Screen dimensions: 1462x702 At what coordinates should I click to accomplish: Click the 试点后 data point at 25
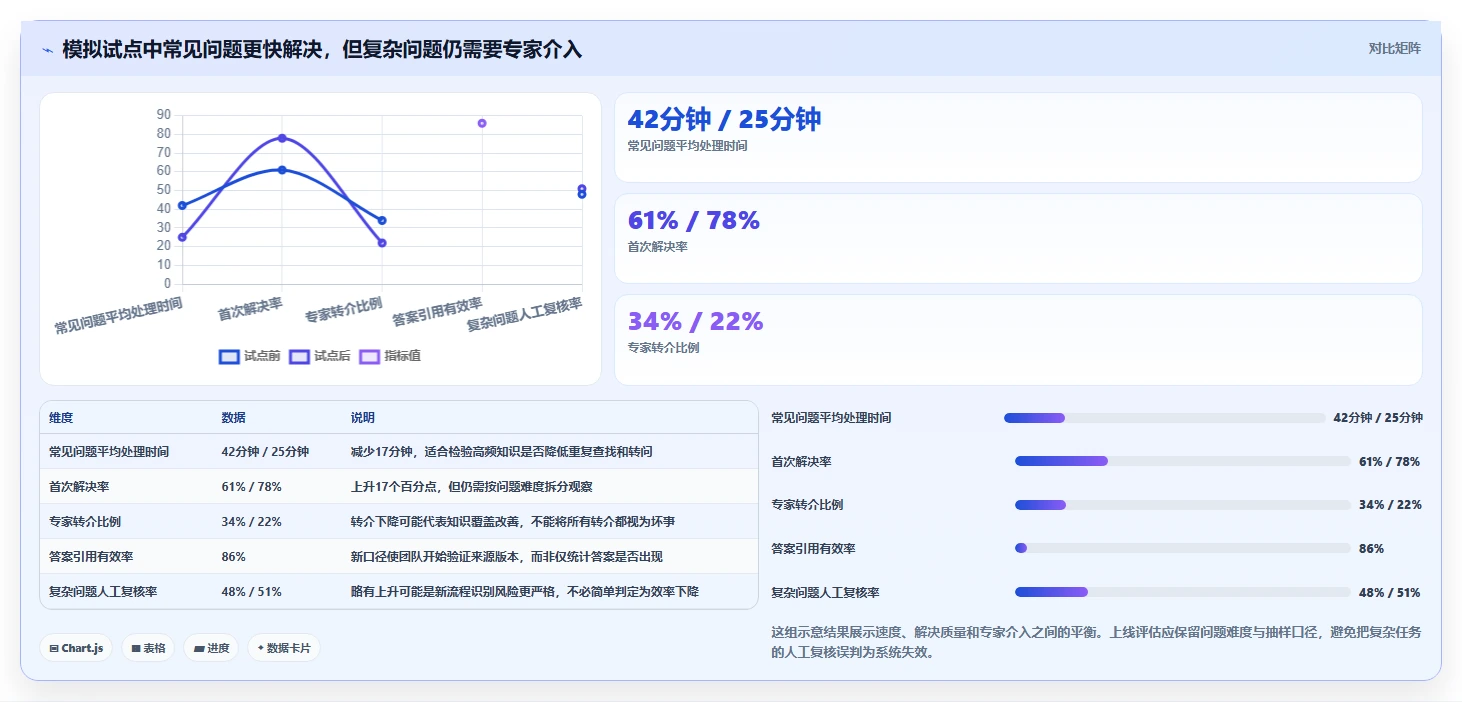[x=182, y=237]
